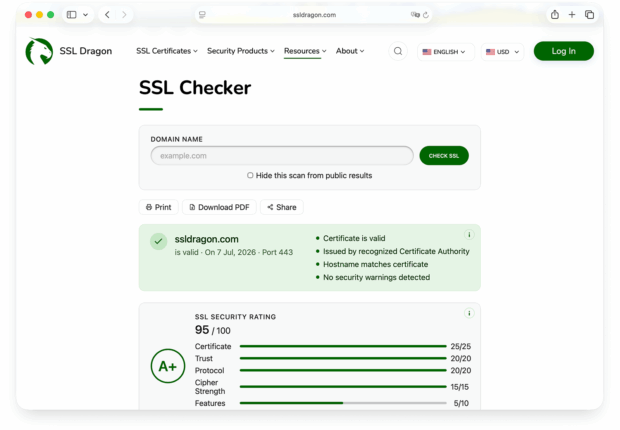Click the US flag in the currency selector

[x=490, y=52]
